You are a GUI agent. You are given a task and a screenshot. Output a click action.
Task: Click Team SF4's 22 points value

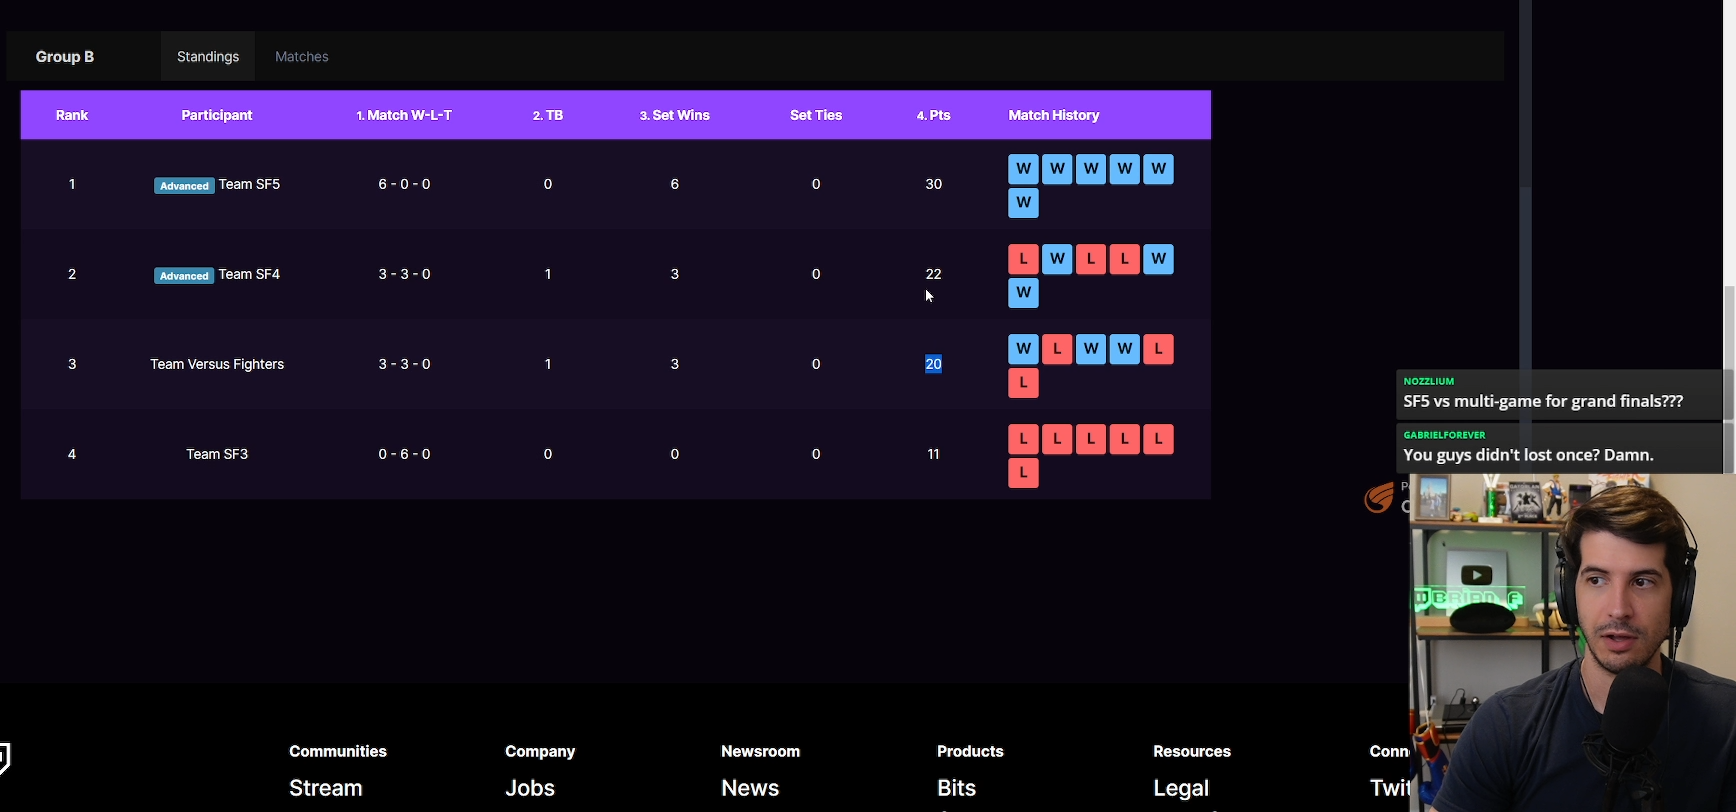click(x=934, y=274)
